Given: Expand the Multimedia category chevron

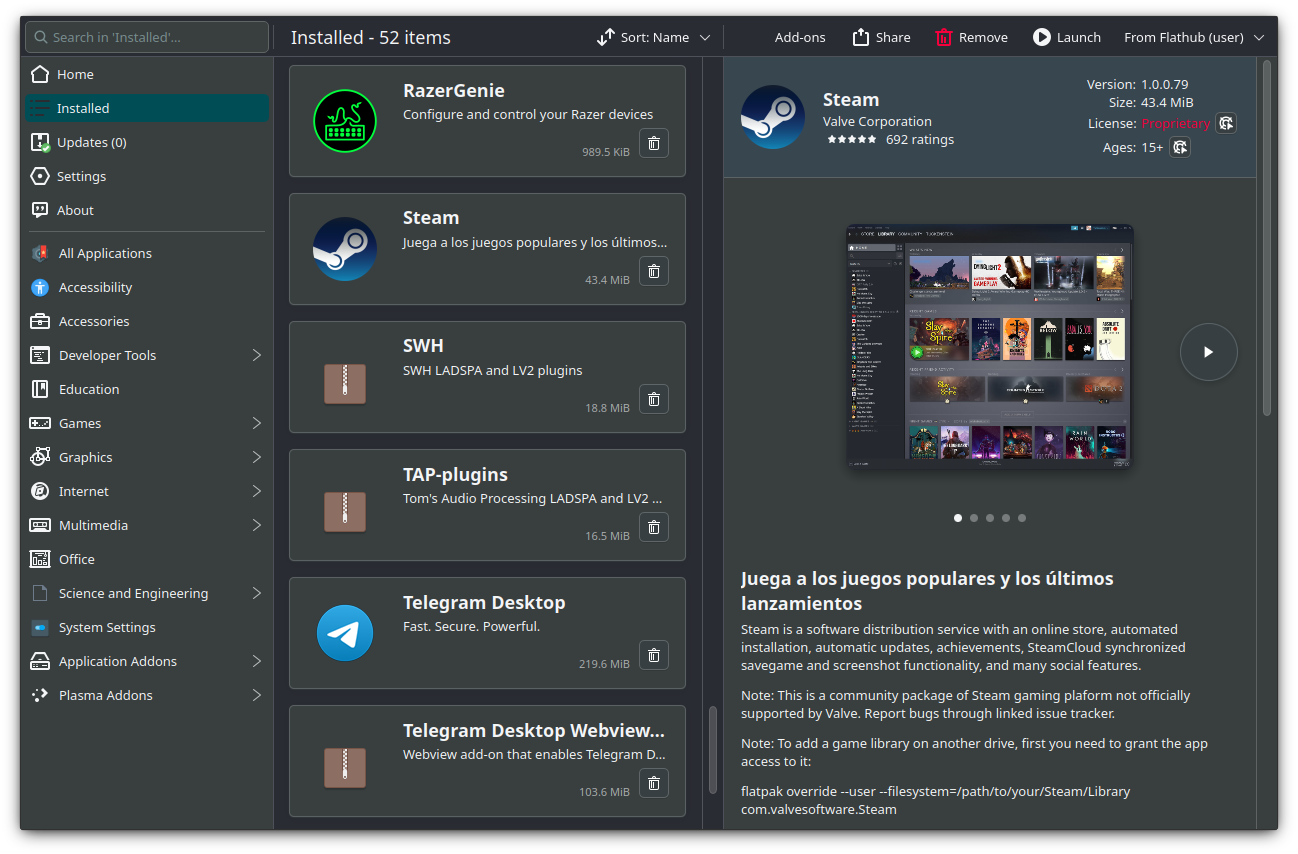Looking at the screenshot, I should (x=257, y=525).
